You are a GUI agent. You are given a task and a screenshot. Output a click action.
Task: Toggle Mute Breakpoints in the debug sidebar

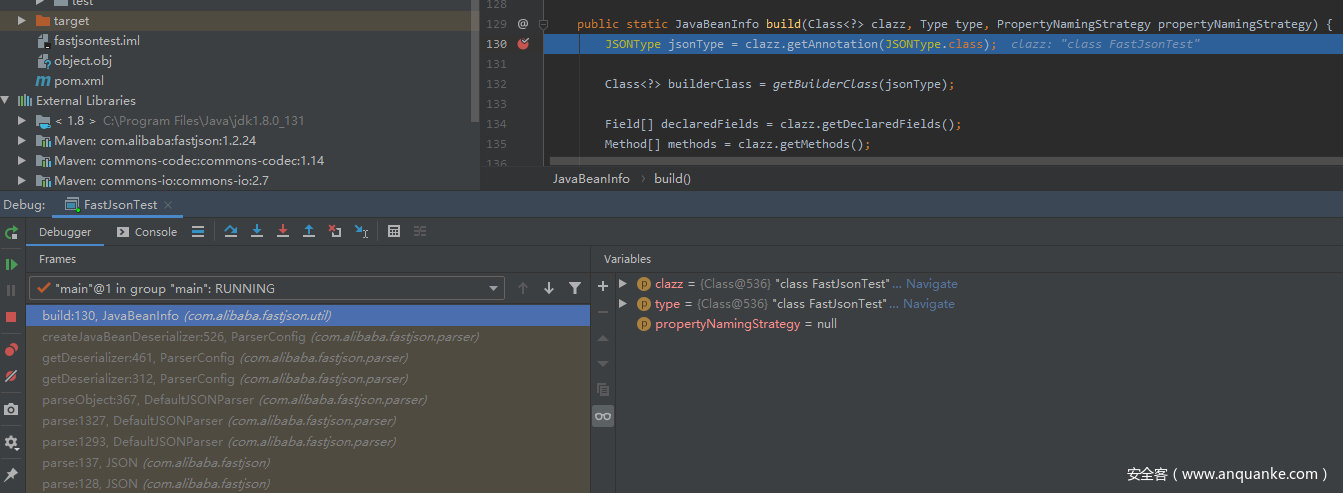pyautogui.click(x=11, y=376)
